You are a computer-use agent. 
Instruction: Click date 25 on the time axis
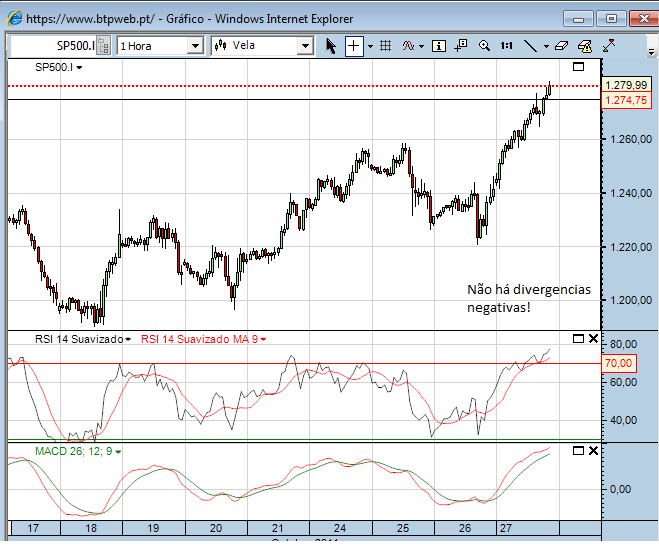(x=403, y=528)
